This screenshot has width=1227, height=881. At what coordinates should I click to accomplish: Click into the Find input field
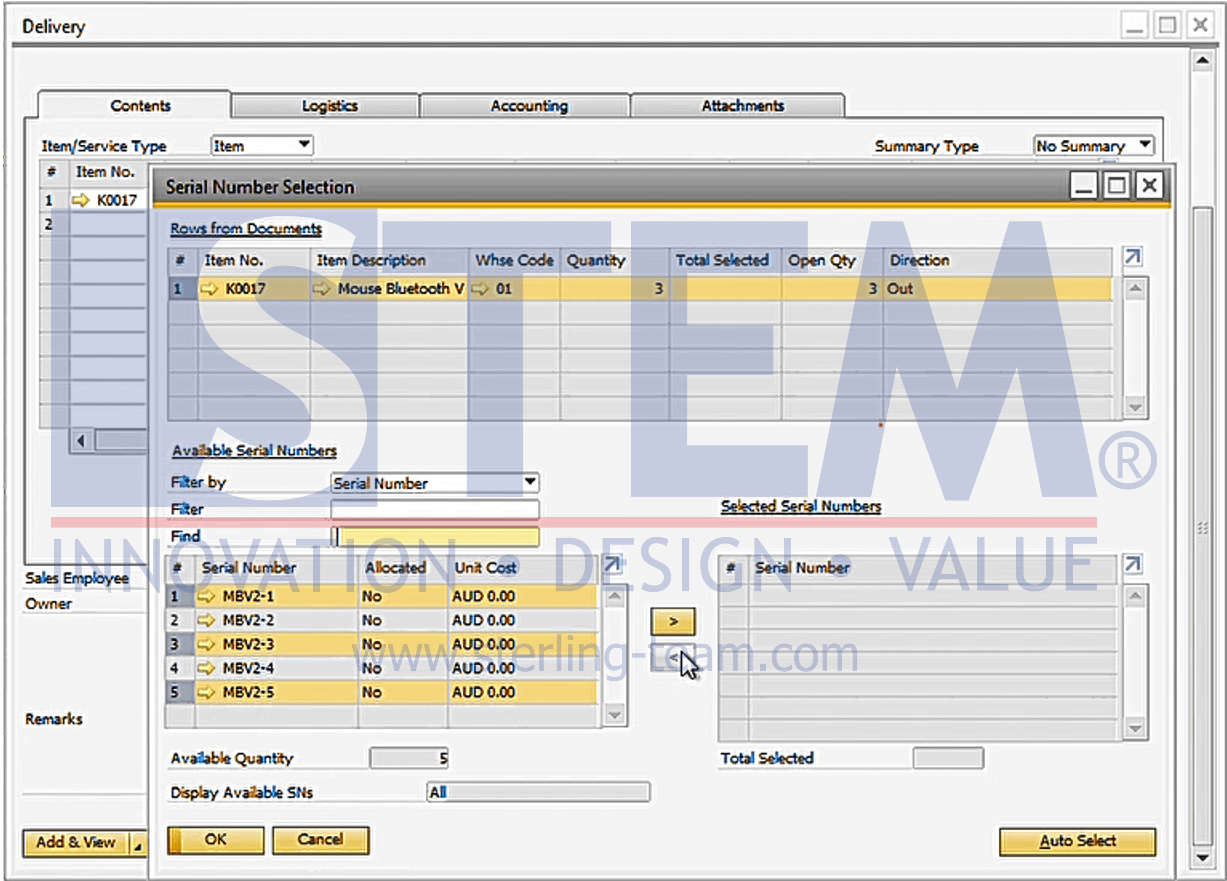[x=435, y=537]
